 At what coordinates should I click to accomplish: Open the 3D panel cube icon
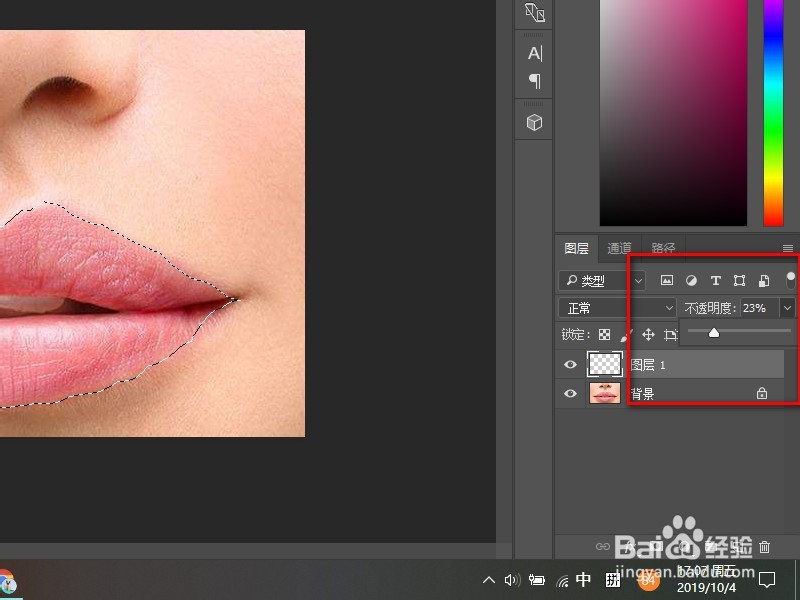(534, 122)
